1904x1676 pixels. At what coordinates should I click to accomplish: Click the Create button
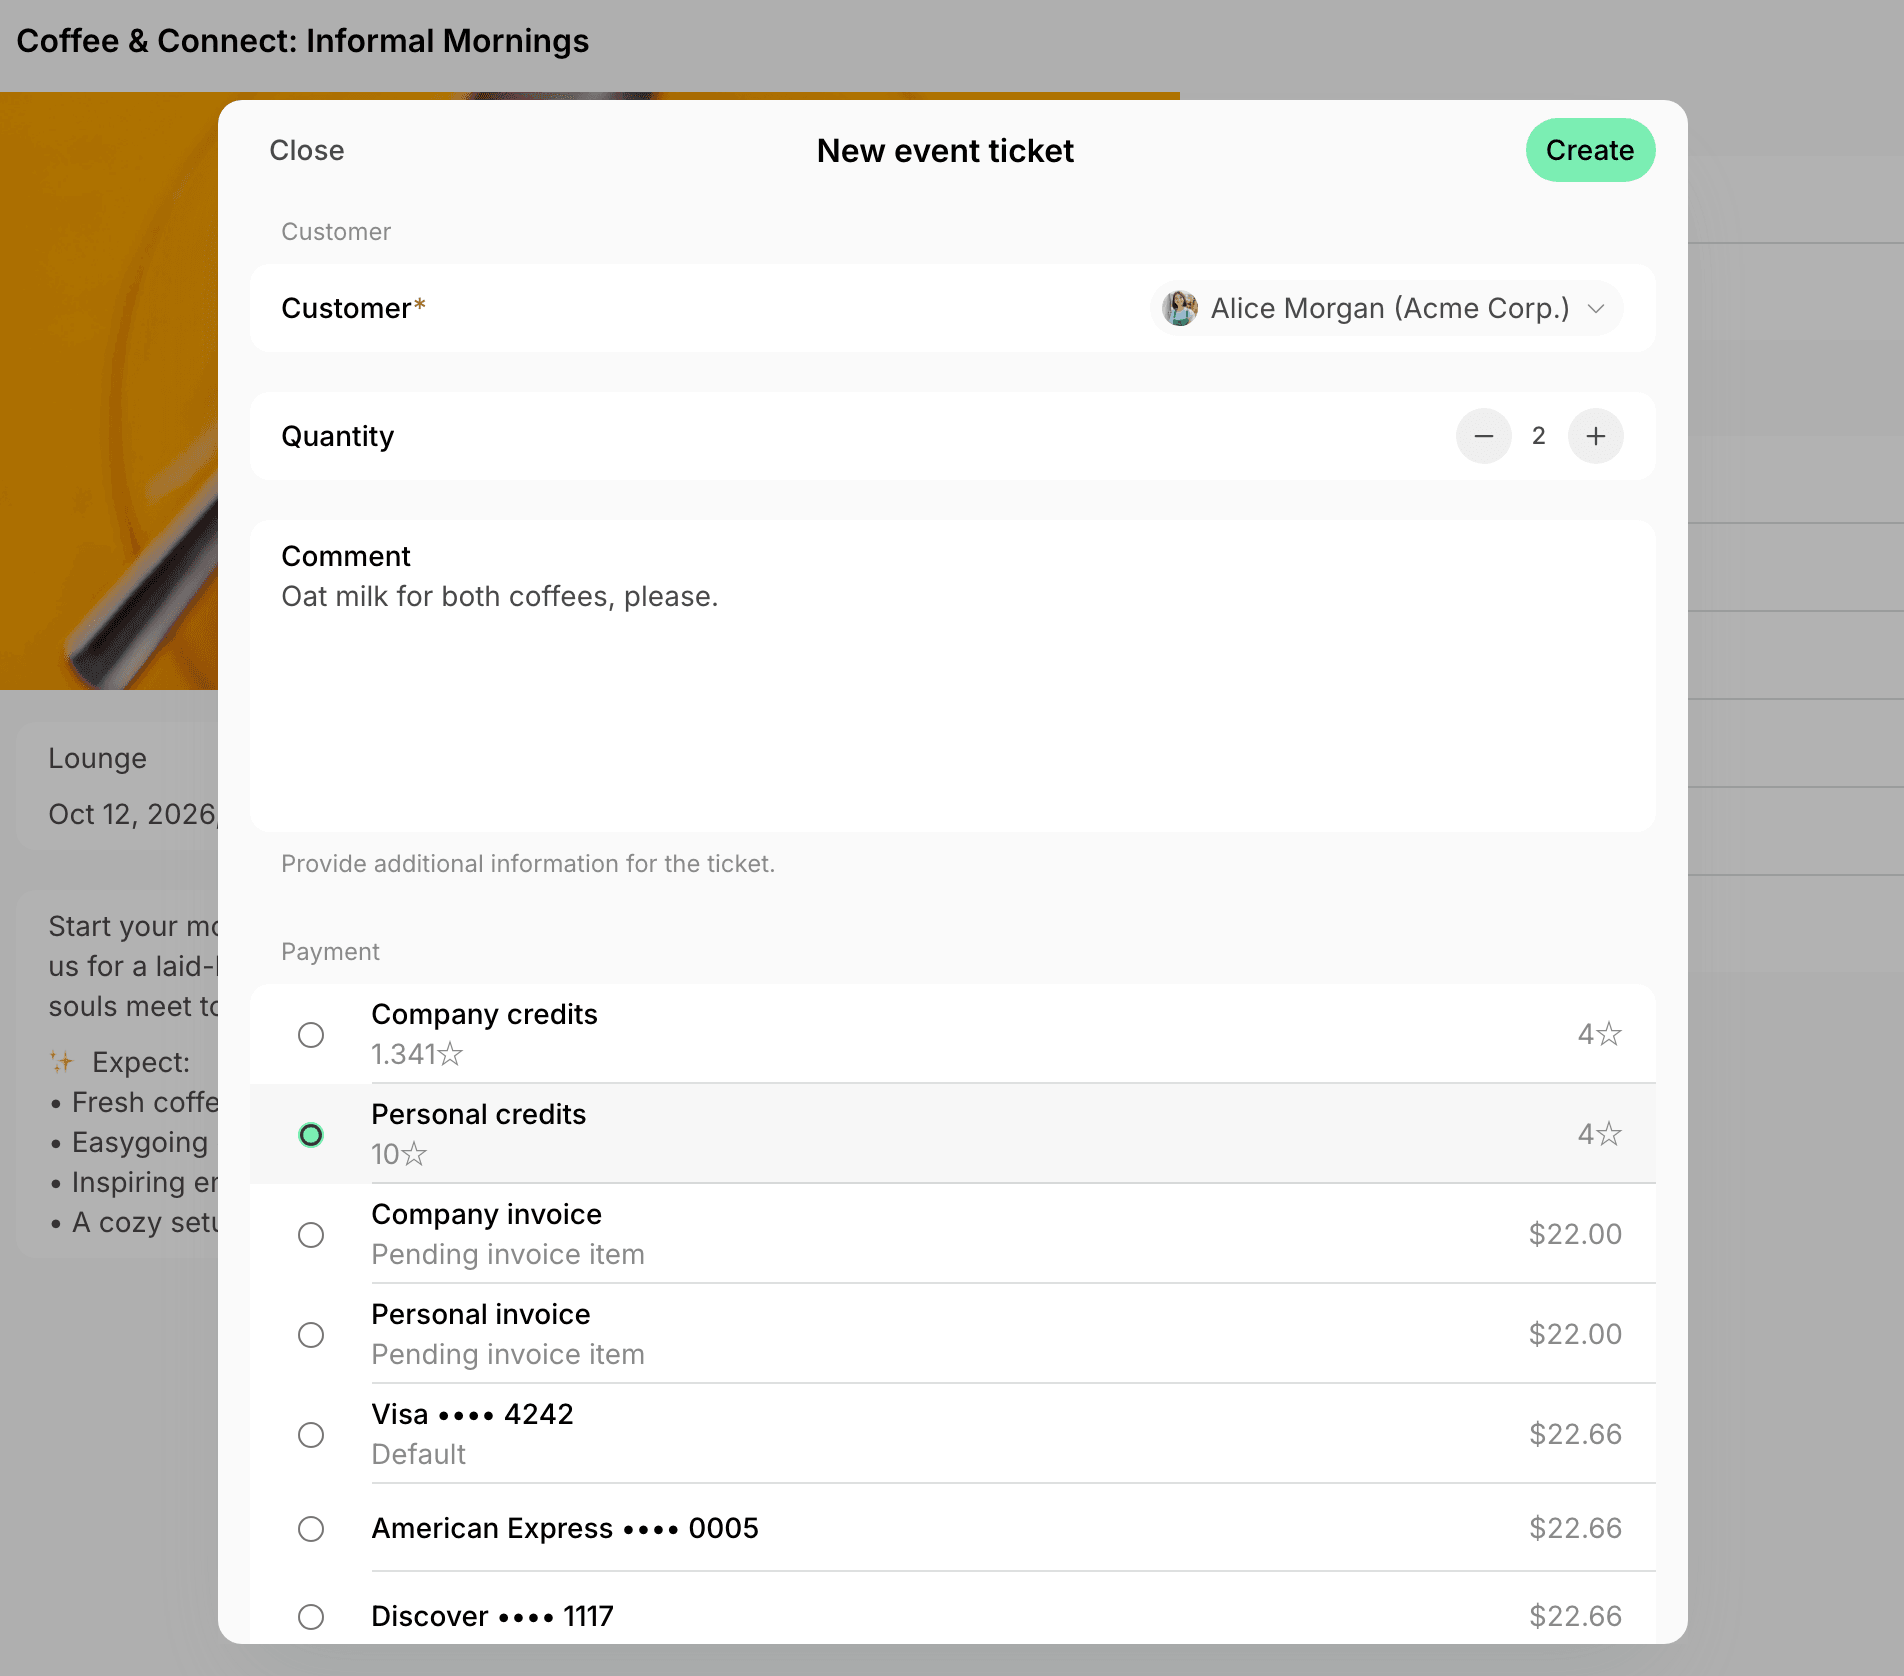[1590, 150]
